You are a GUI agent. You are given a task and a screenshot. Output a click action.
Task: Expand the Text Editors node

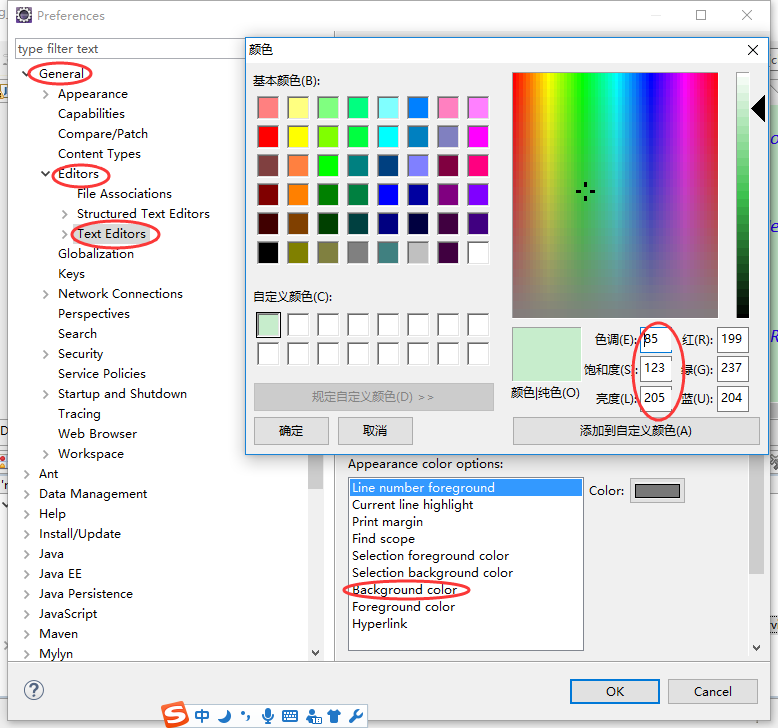point(65,234)
